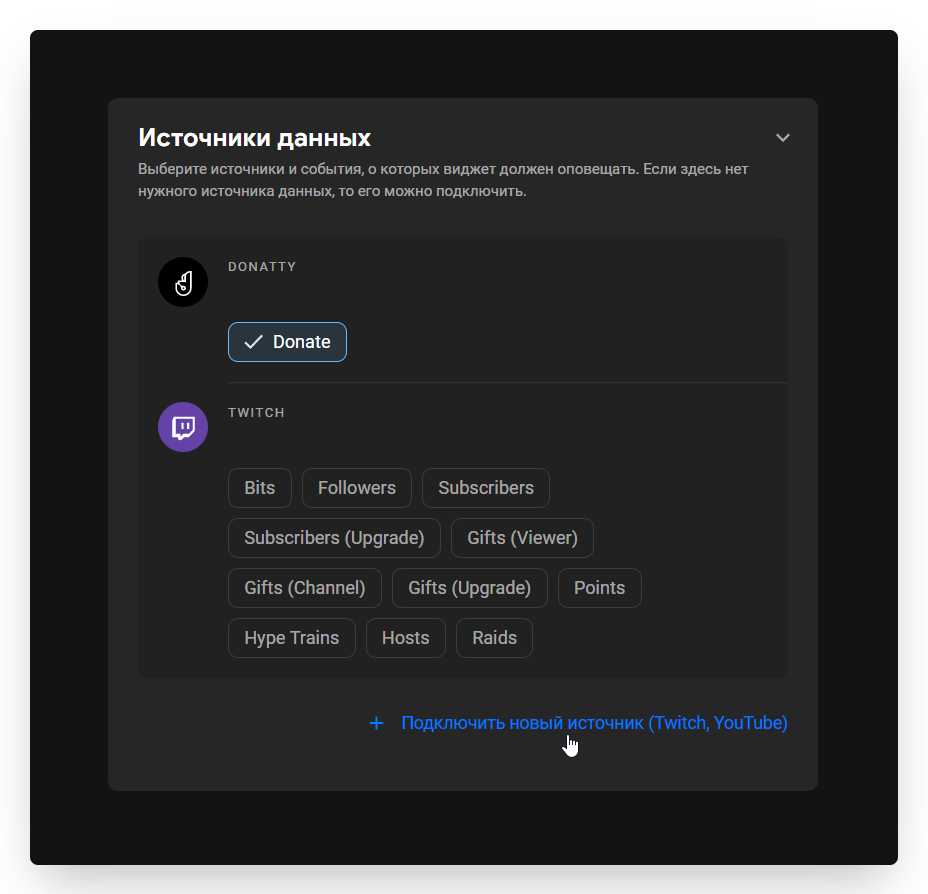Enable Hosts notifications
Screen dimensions: 928x894
[405, 638]
